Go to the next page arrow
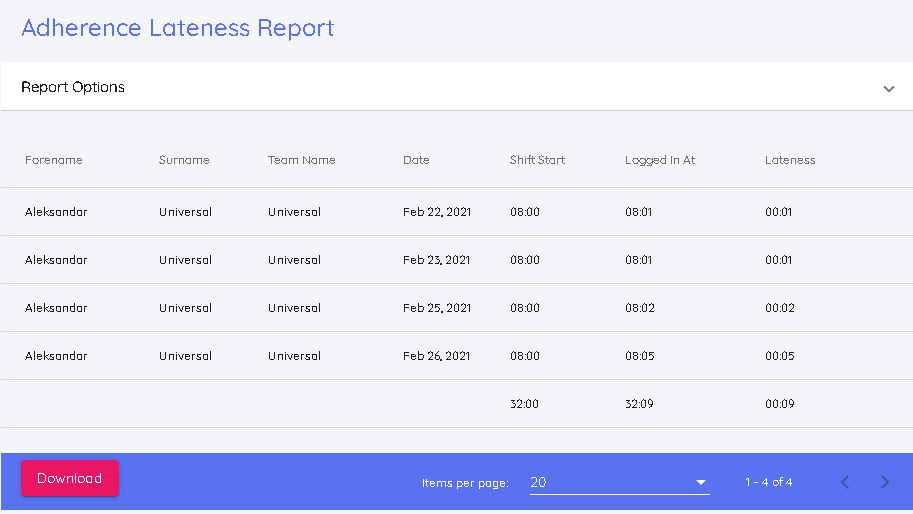Viewport: 913px width, 514px height. coord(884,482)
